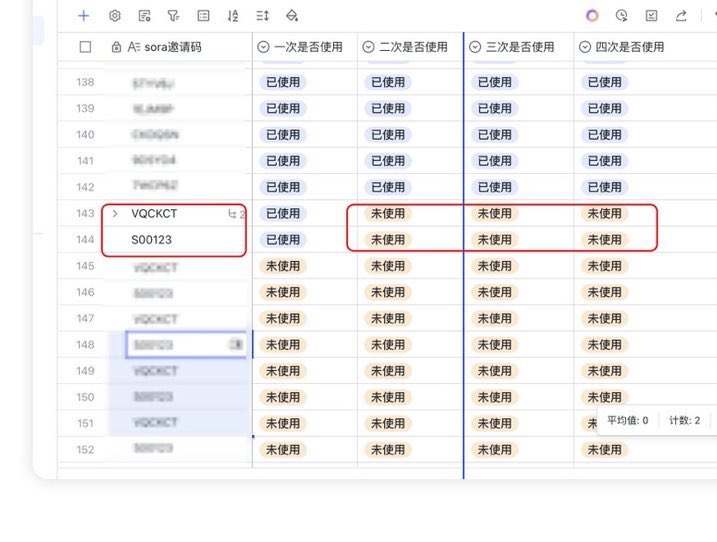Expand the VQCKCT row chevron

click(x=115, y=214)
